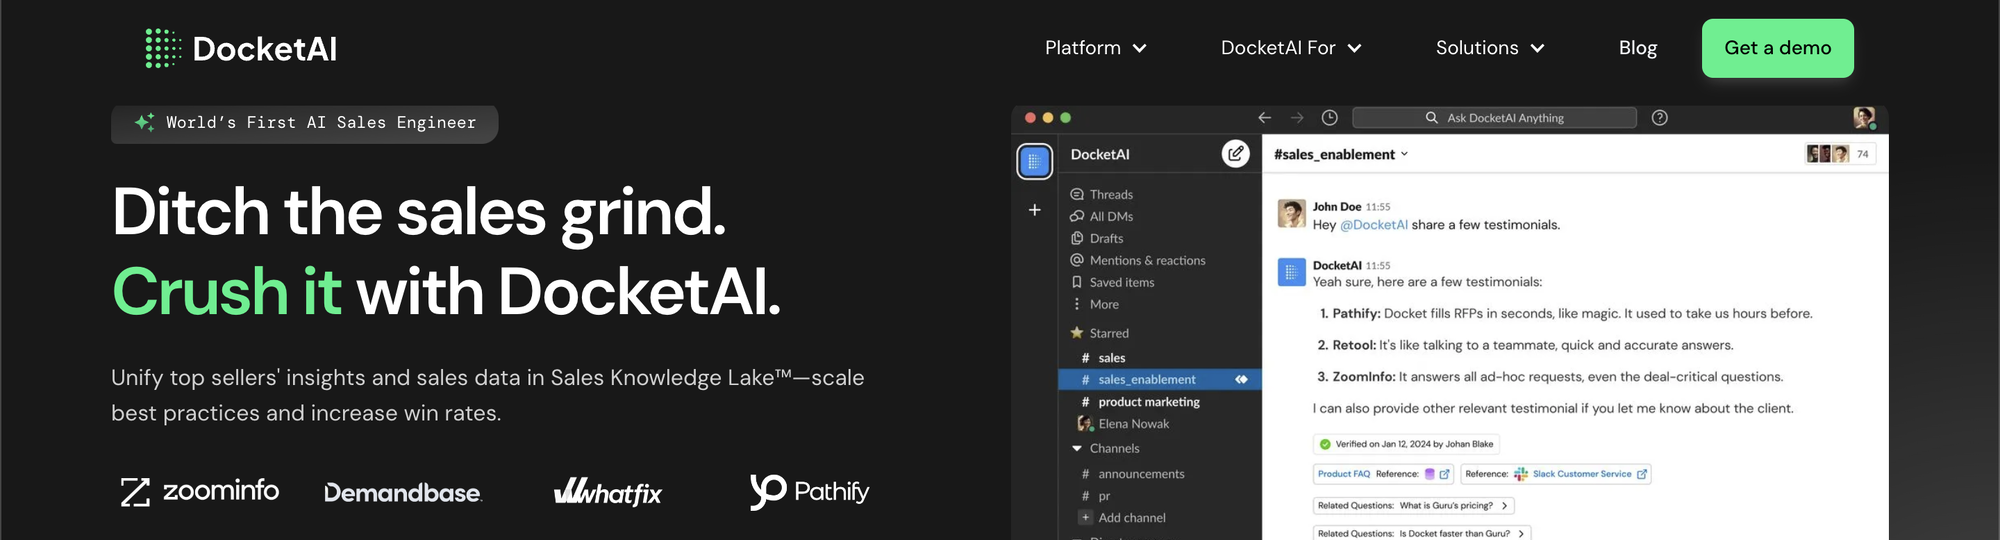Click the plus icon to add workspace
This screenshot has height=540, width=2000.
point(1035,210)
